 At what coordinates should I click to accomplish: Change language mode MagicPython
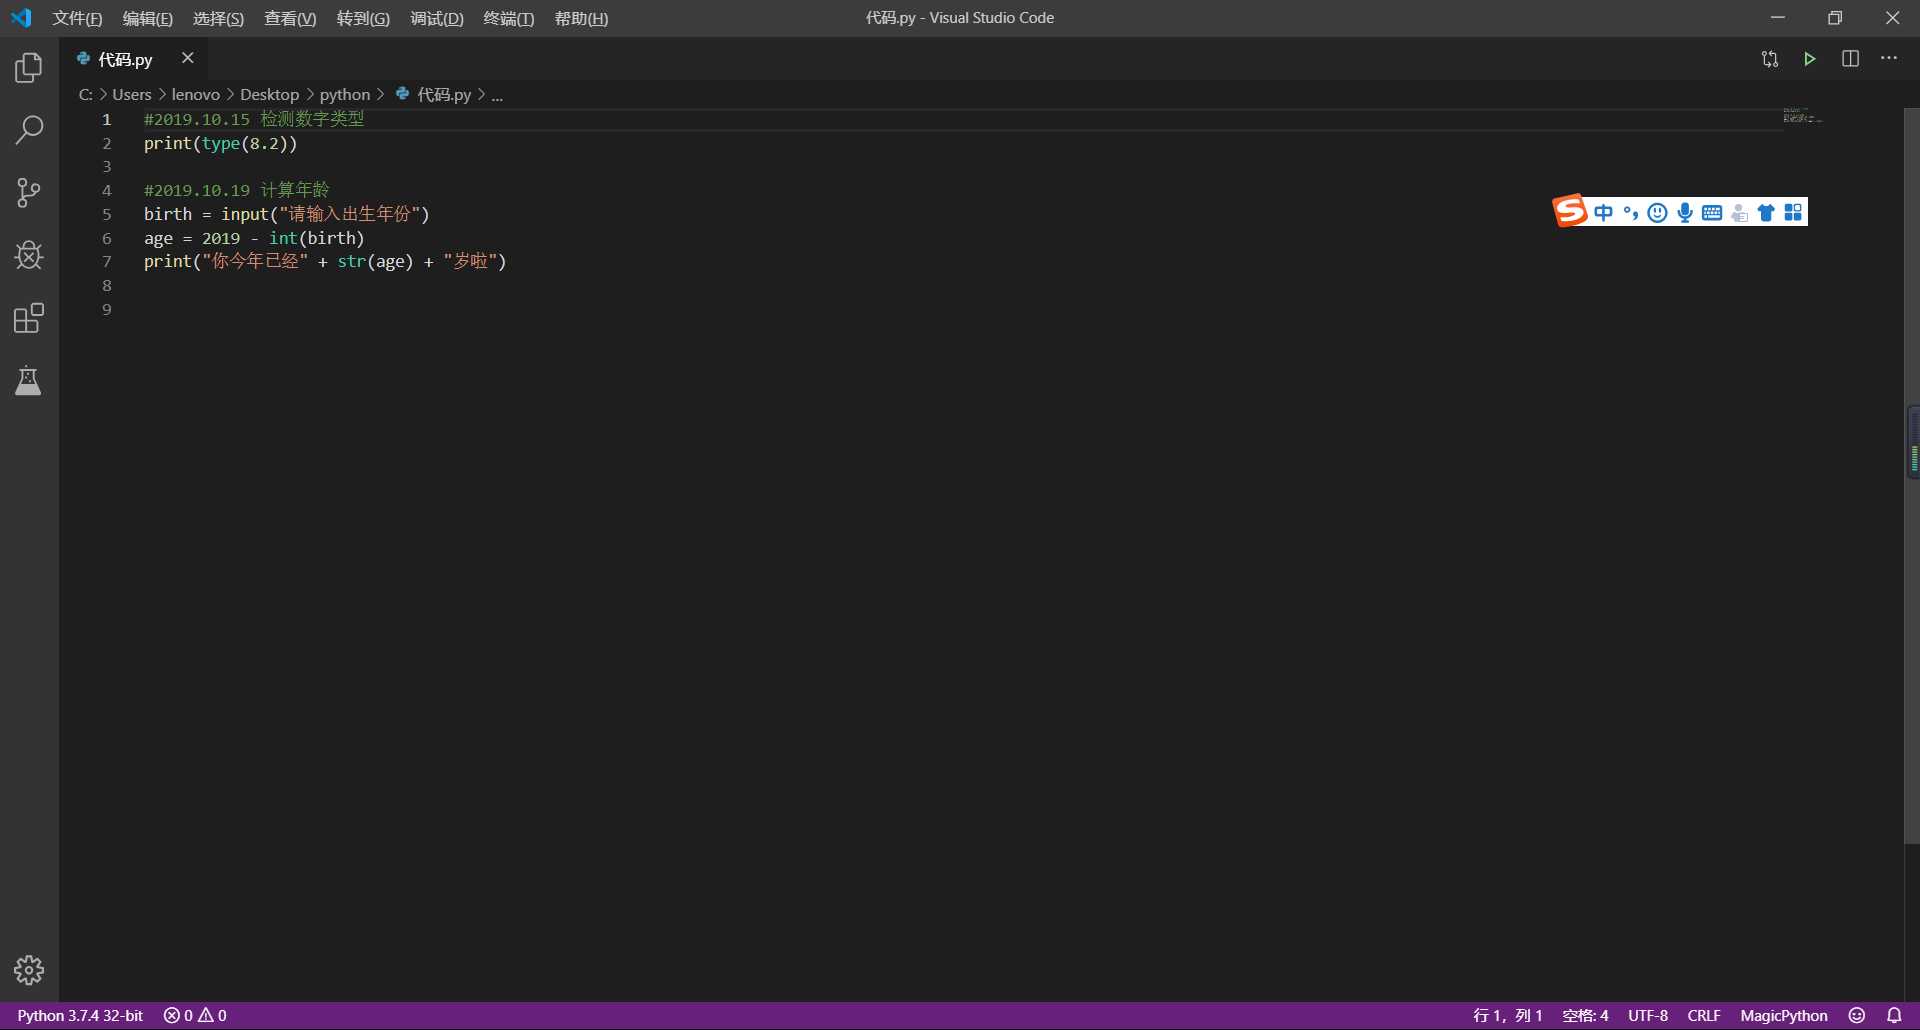[1784, 1015]
